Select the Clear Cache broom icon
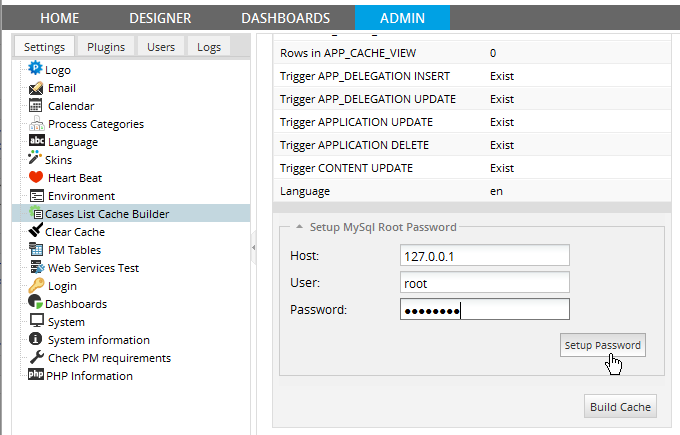680x435 pixels. pos(36,232)
